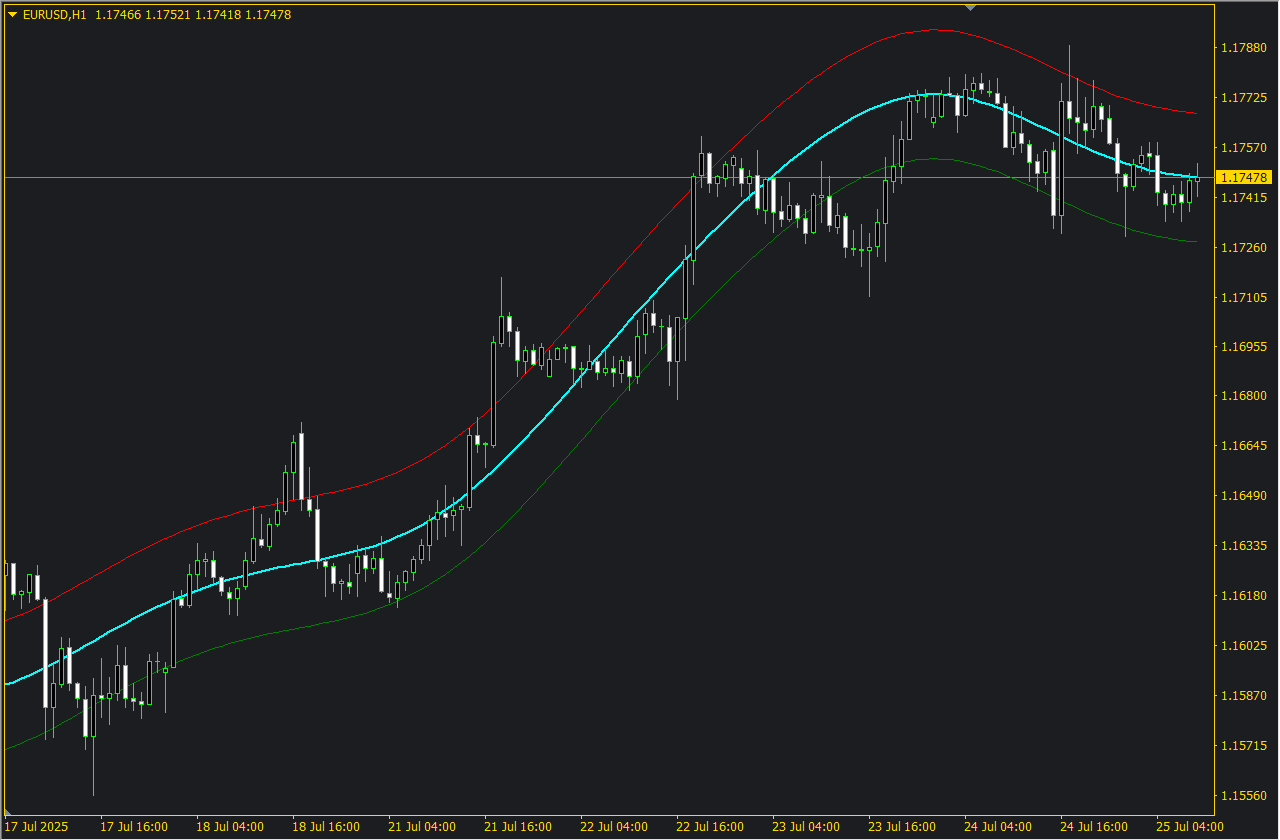Click the OHLC values 1.17466 1.17521 1.17418 1.17478
Screen dimensions: 1280x840
[x=193, y=15]
